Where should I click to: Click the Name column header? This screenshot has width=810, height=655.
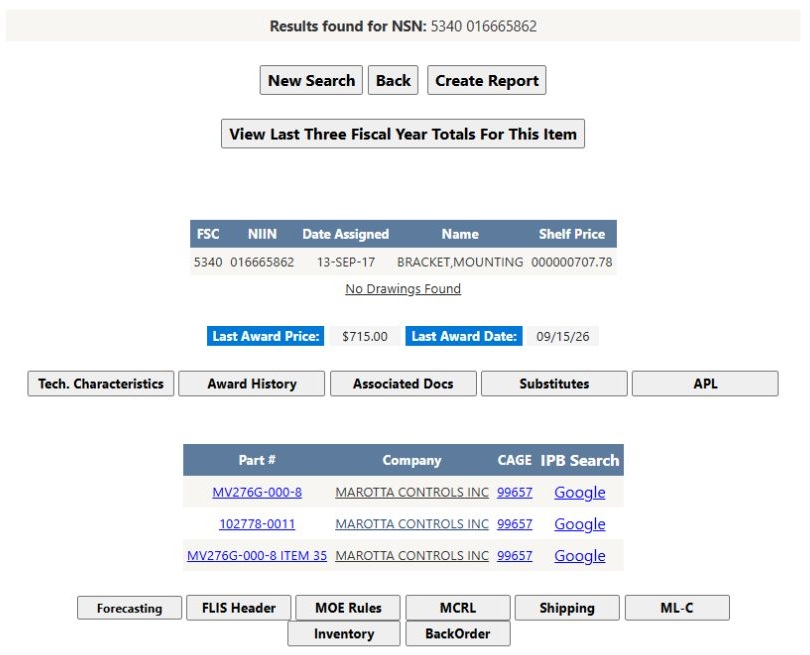click(460, 234)
